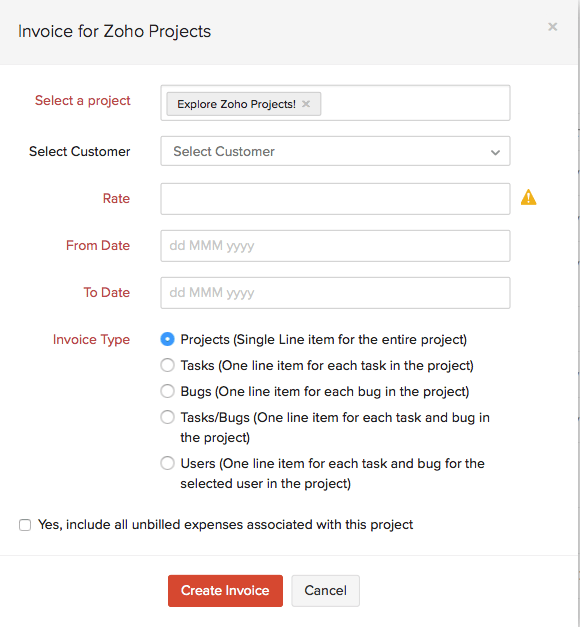Close the Invoice for Zoho Projects dialog
The width and height of the screenshot is (580, 627).
point(552,27)
